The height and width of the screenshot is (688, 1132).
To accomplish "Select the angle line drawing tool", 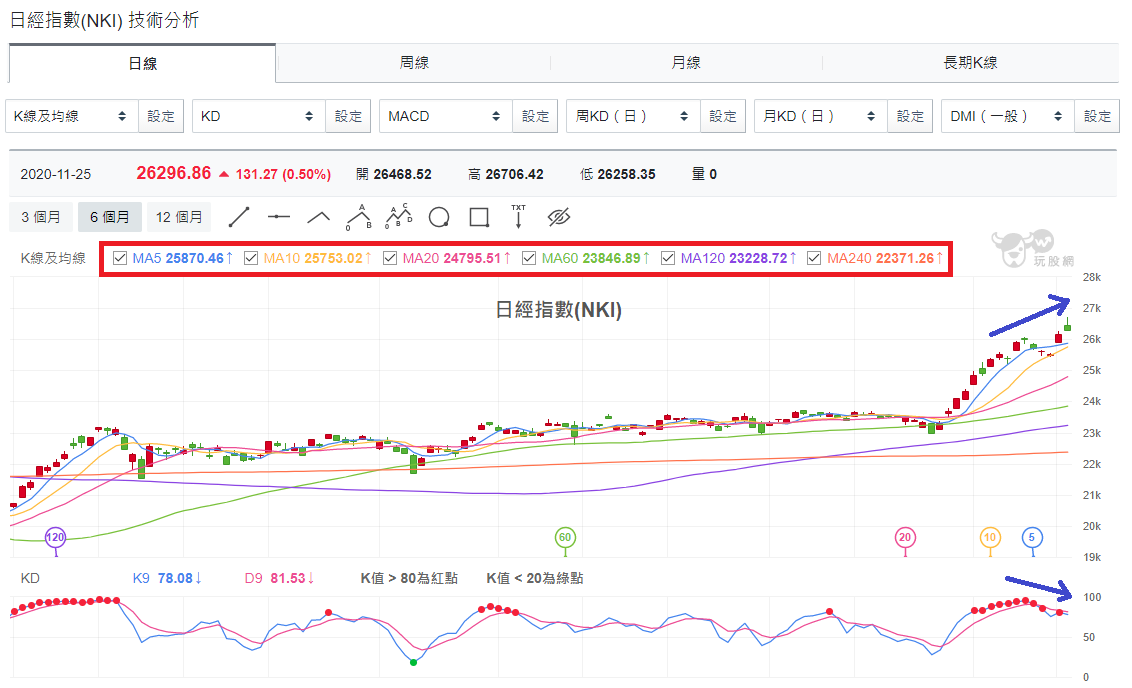I will coord(318,217).
